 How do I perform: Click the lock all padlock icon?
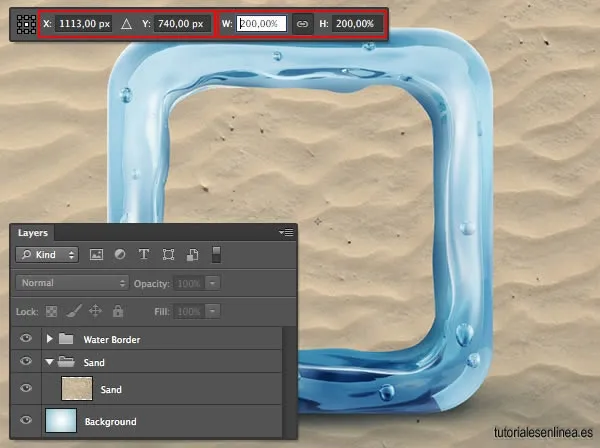[x=118, y=311]
